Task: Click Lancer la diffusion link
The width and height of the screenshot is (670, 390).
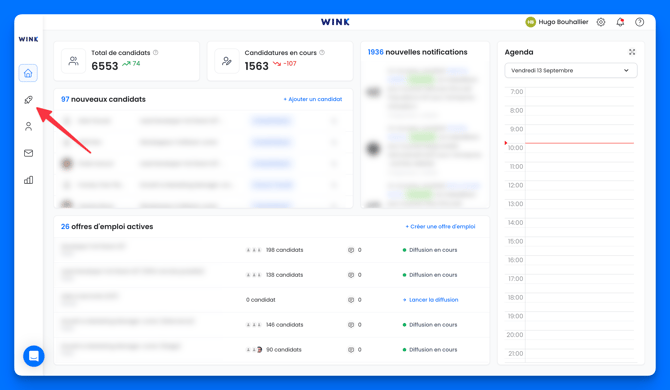Action: (x=431, y=300)
